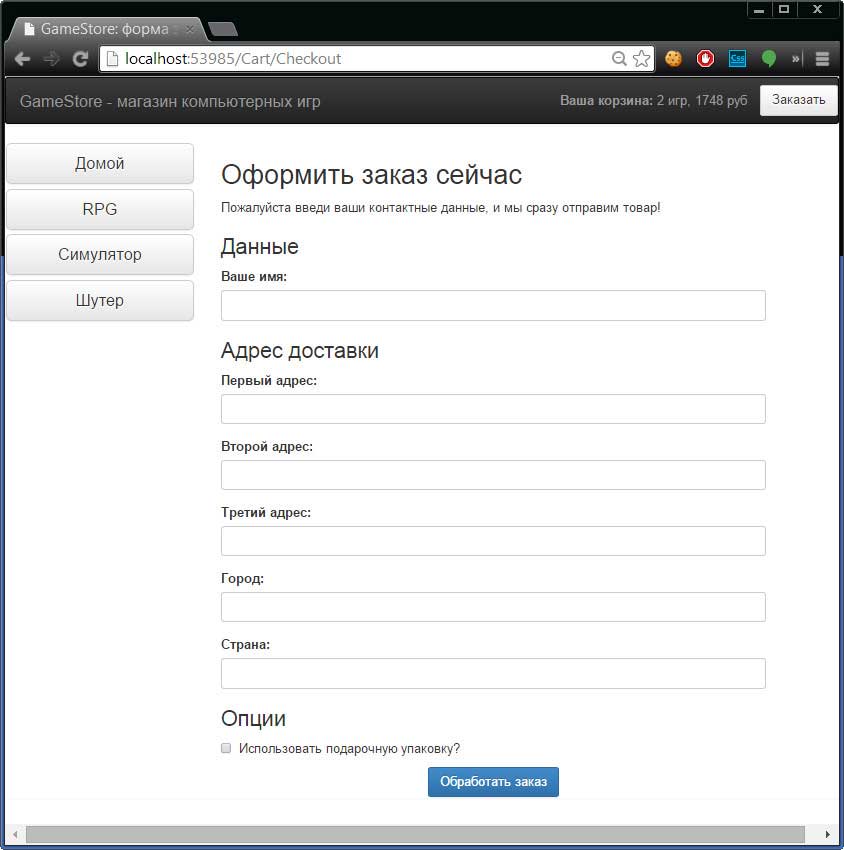Open a new tab with the blank tab button

223,29
